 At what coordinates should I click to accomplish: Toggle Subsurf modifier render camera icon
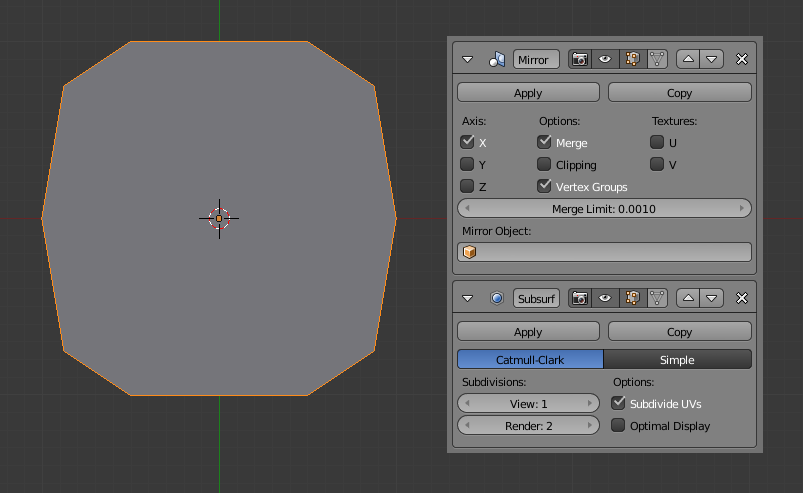pos(579,298)
